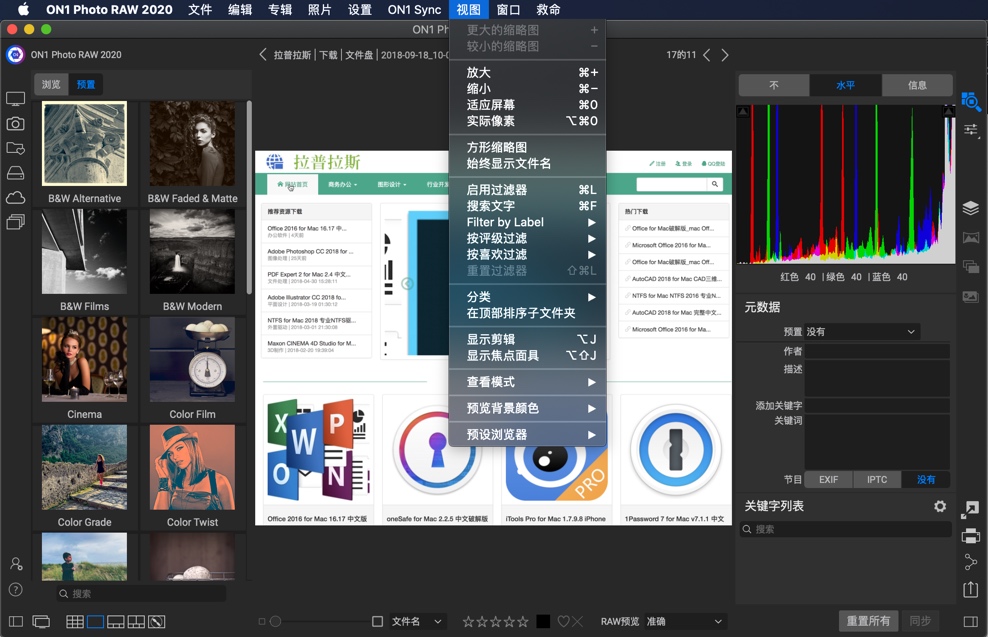Viewport: 988px width, 637px height.
Task: Toggle dual display mode icon
Action: 41,622
